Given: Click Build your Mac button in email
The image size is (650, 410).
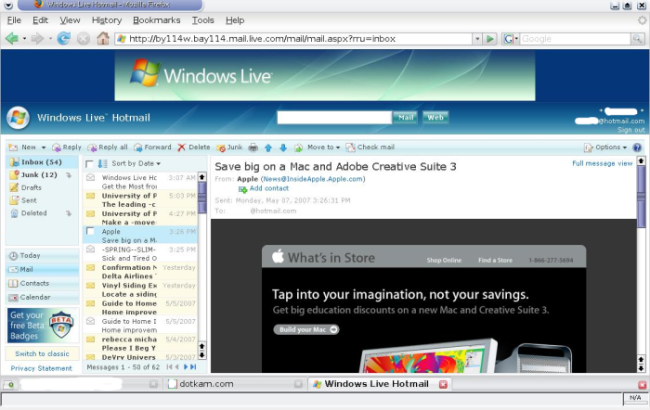Looking at the screenshot, I should [x=306, y=330].
